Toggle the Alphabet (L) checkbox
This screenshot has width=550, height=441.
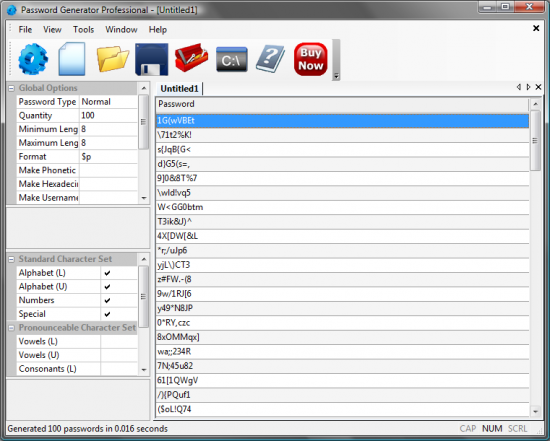click(107, 273)
